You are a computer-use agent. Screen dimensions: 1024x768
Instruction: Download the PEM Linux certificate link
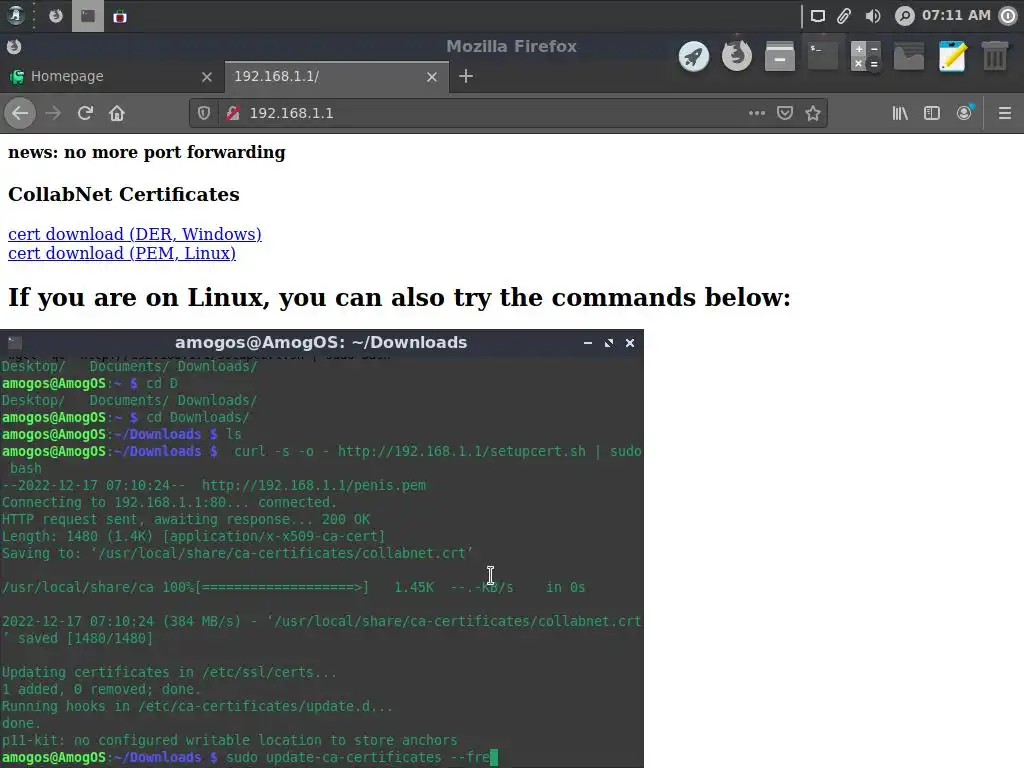coord(121,253)
